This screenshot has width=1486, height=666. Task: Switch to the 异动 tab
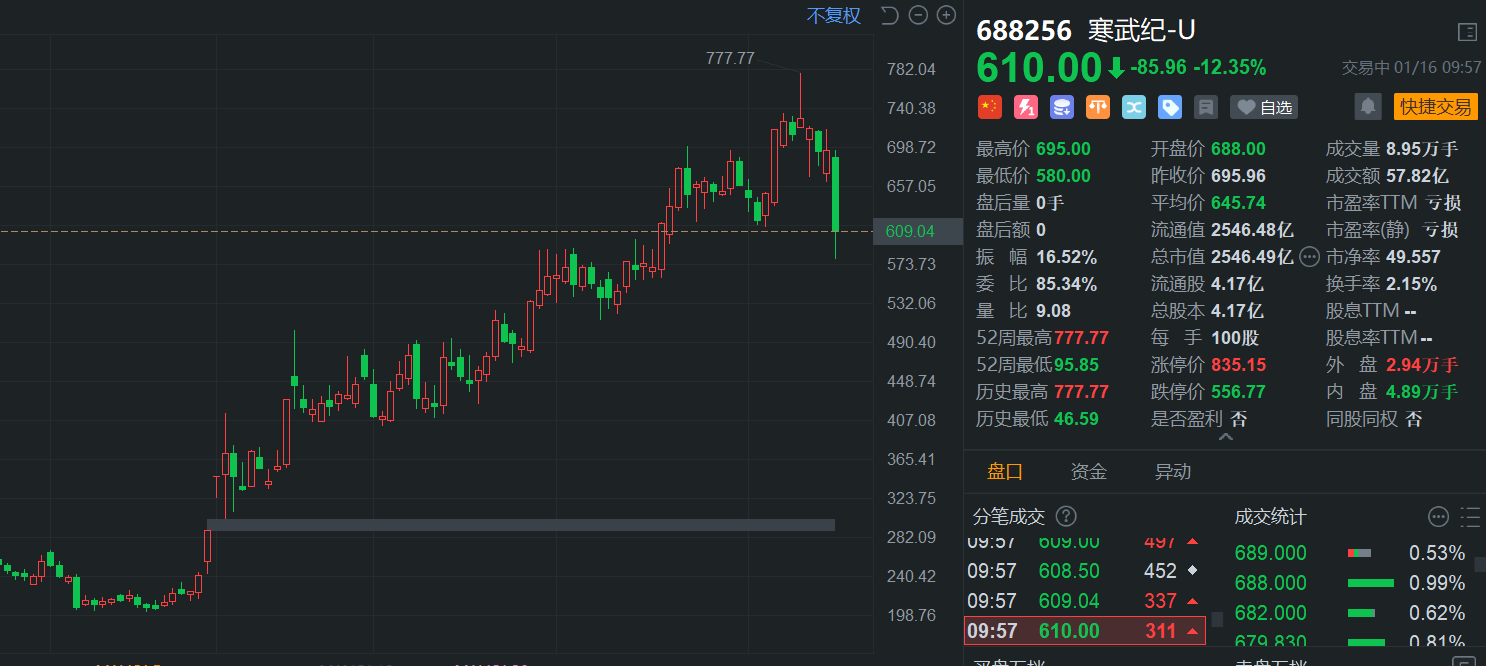pos(1172,472)
